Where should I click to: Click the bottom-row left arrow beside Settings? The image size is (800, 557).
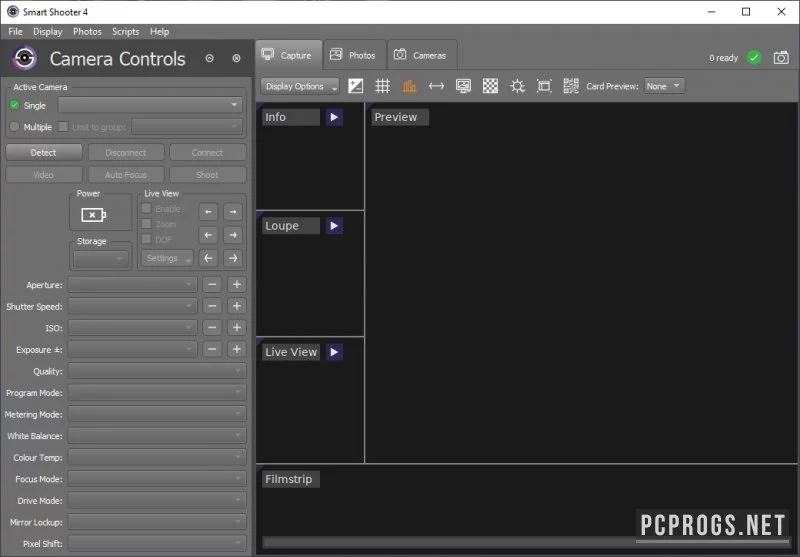(x=208, y=258)
